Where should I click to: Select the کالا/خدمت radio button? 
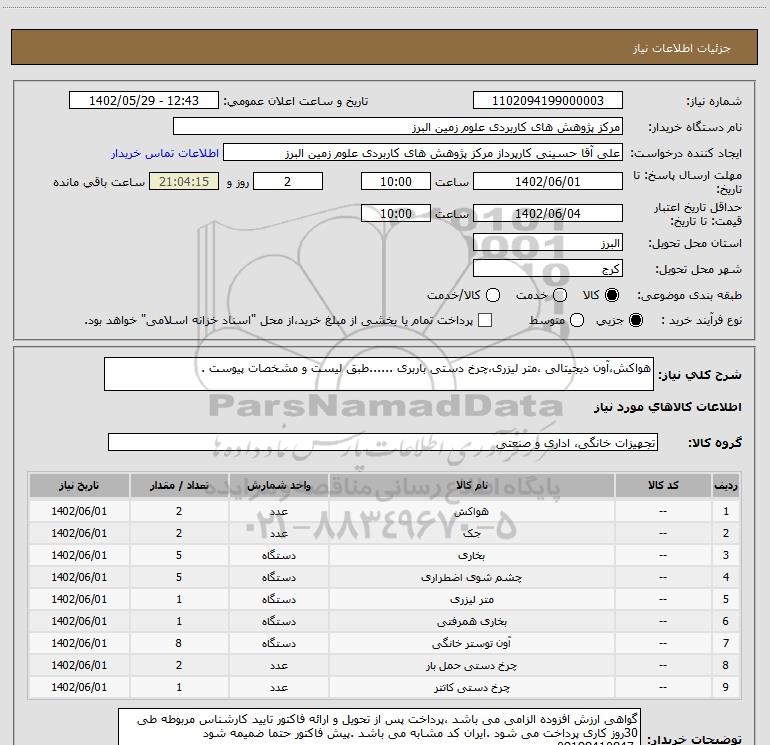pos(493,295)
